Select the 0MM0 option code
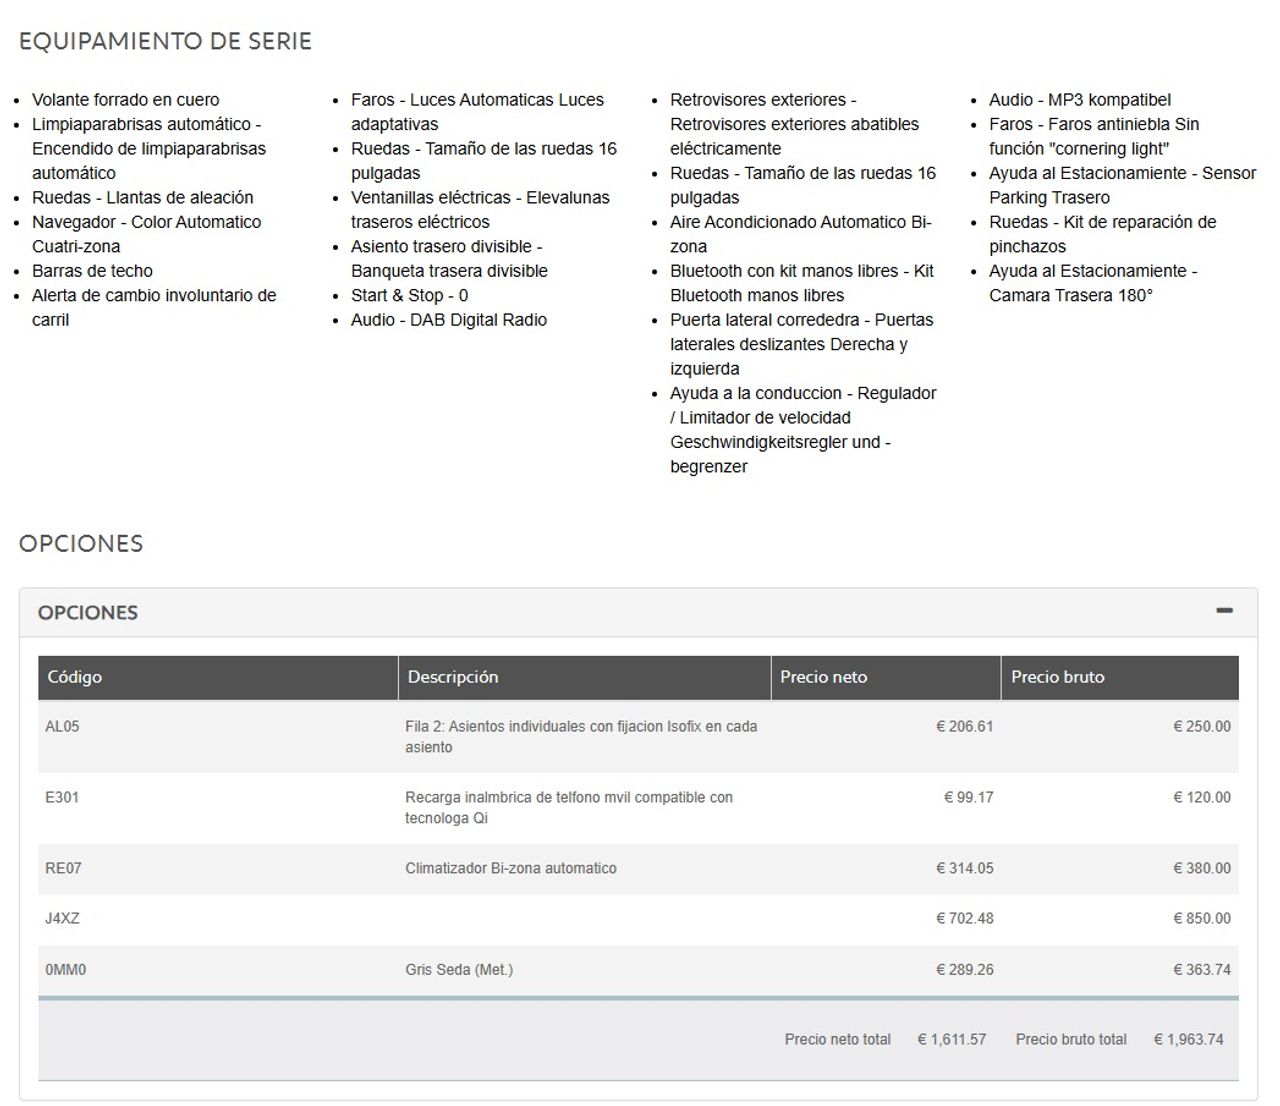The height and width of the screenshot is (1106, 1280). [65, 970]
